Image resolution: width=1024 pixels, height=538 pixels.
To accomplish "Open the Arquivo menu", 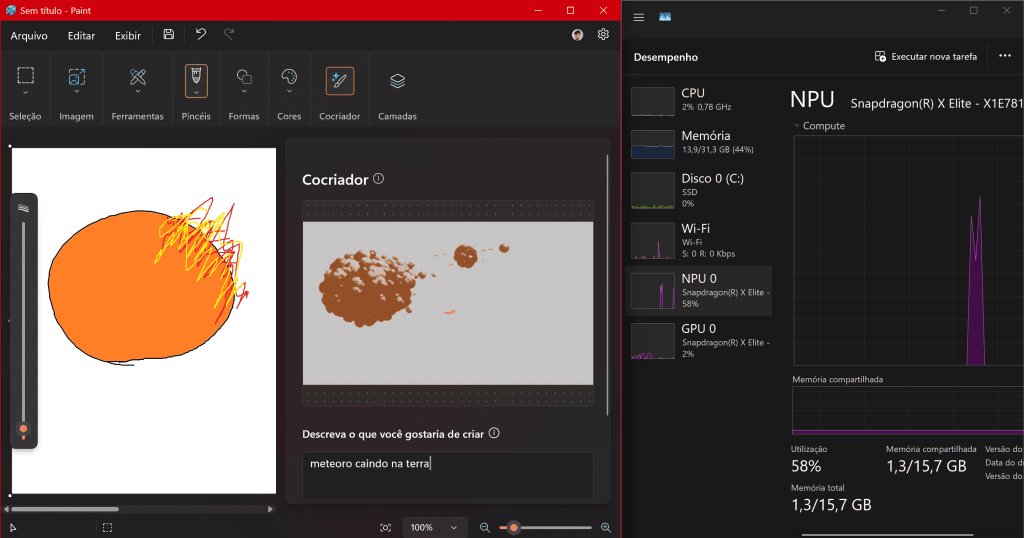I will pyautogui.click(x=31, y=35).
